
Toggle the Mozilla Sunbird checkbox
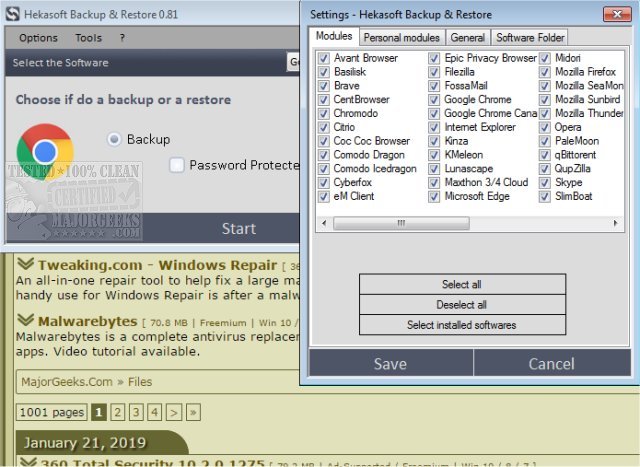[544, 100]
